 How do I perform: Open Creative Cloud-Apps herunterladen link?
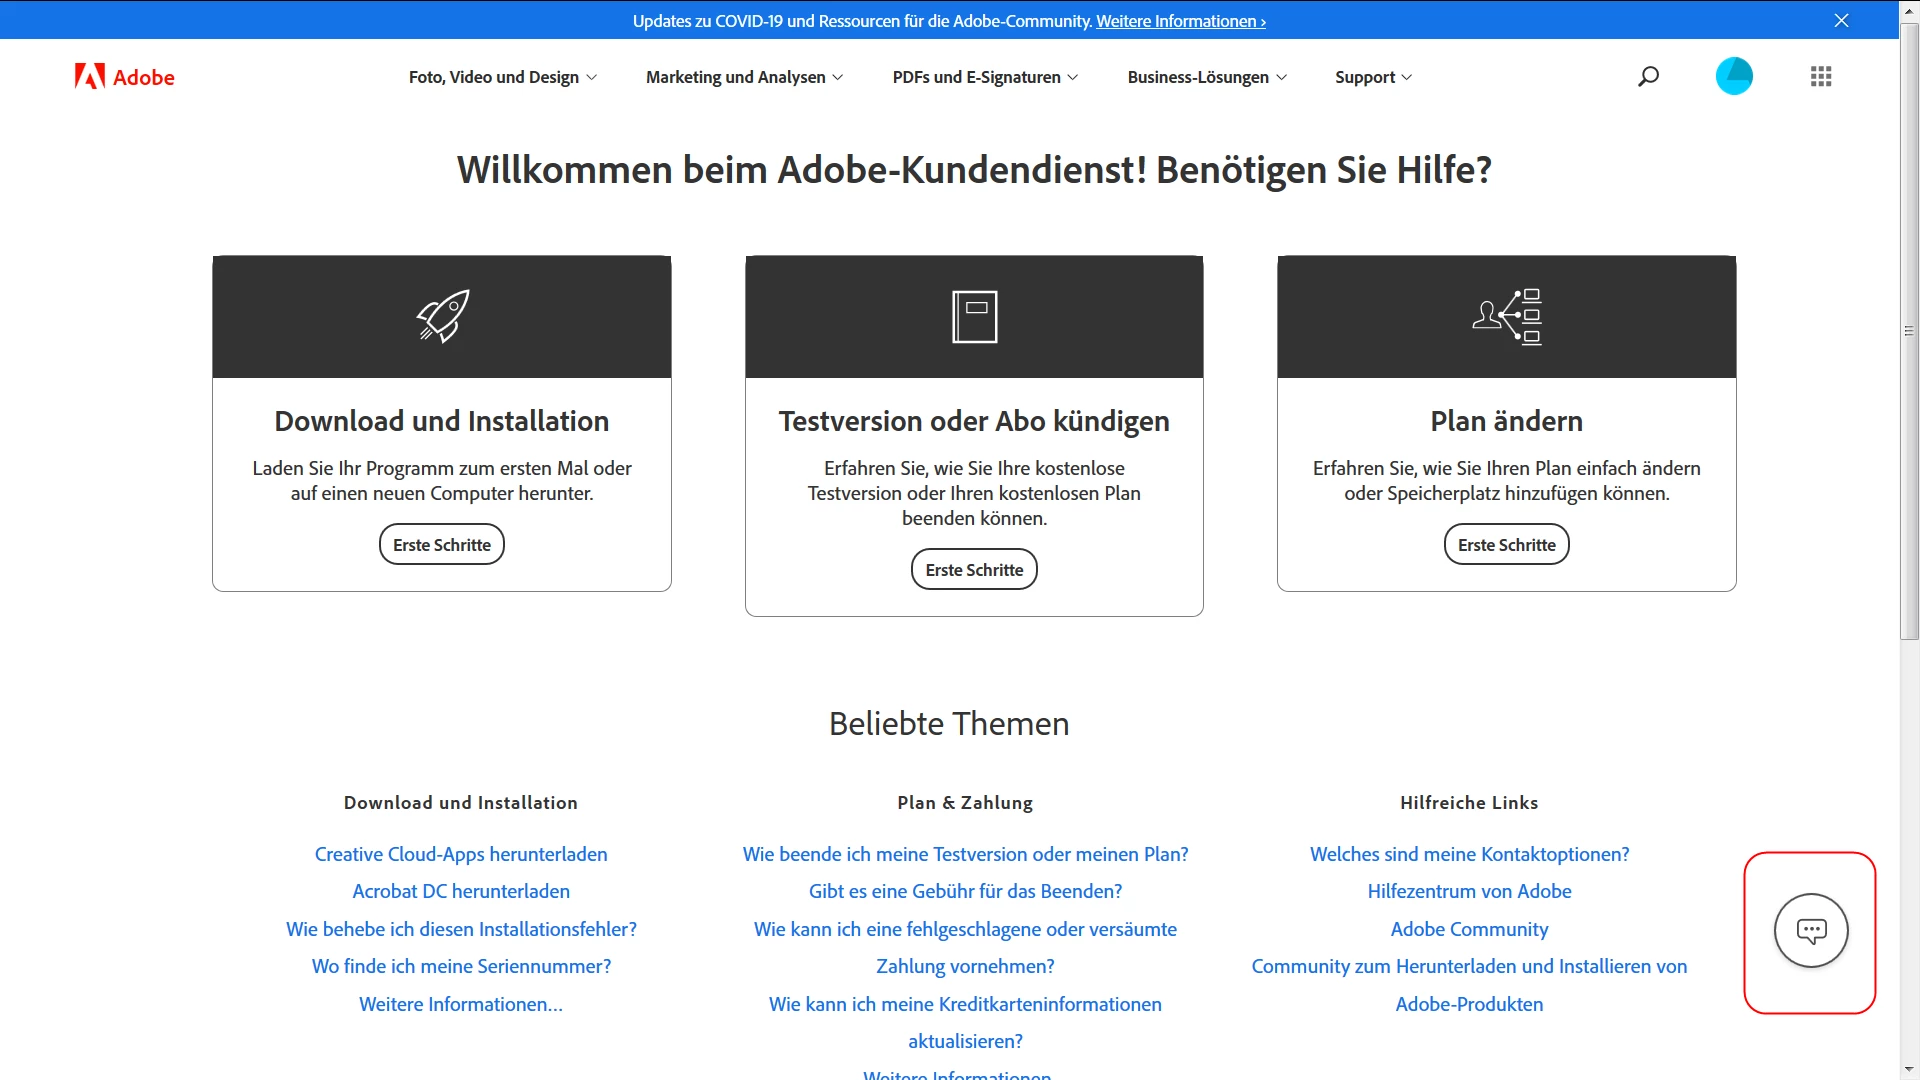pyautogui.click(x=461, y=854)
